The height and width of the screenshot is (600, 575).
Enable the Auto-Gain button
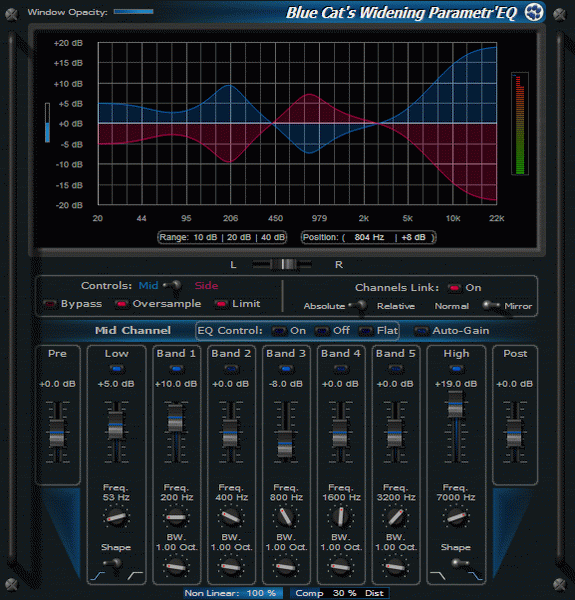click(422, 331)
